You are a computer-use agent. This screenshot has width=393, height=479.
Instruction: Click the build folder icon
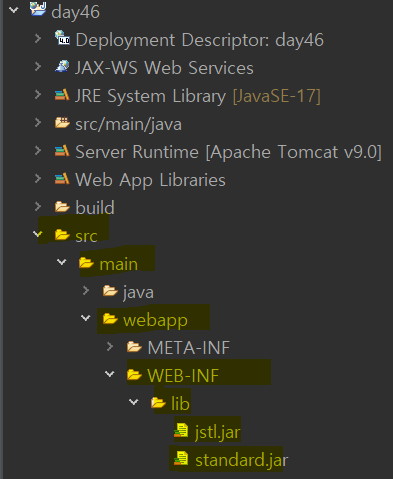[x=62, y=207]
